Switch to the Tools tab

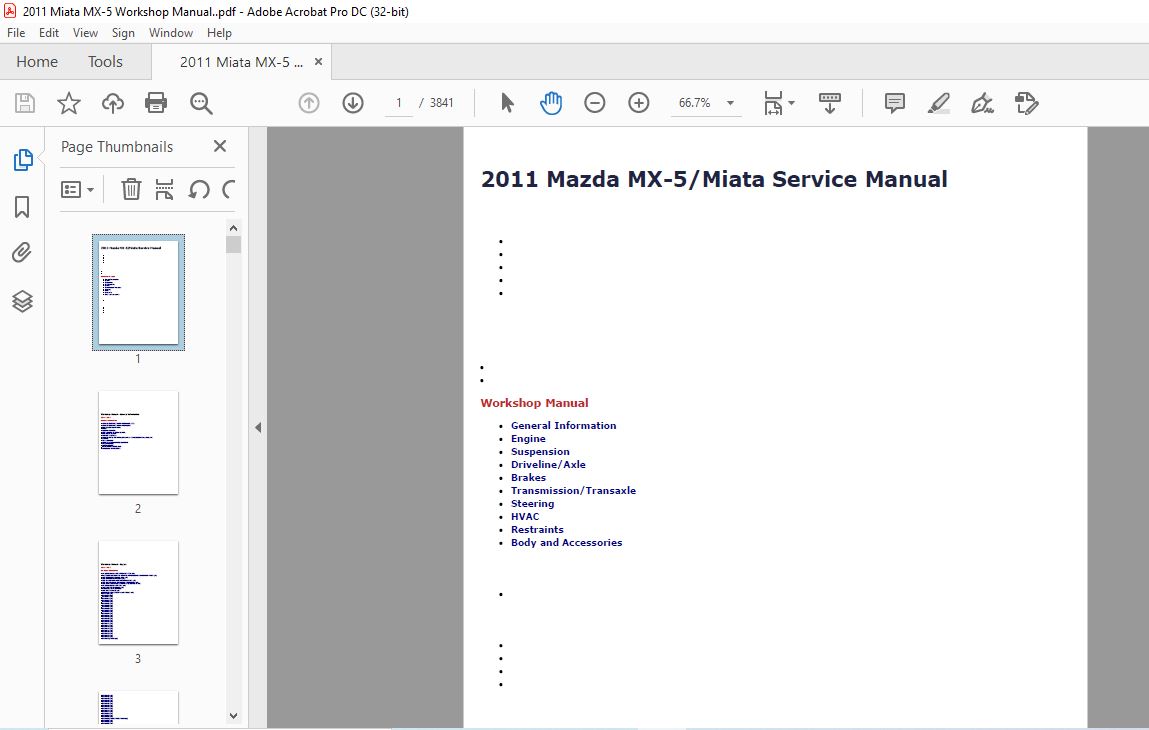pyautogui.click(x=106, y=62)
